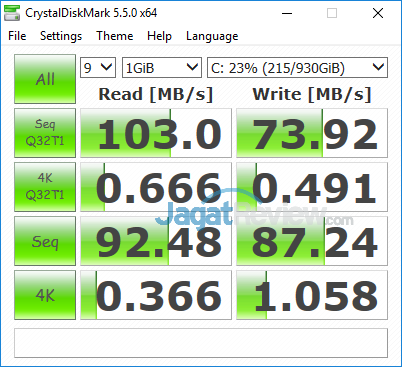
Task: Minimize the CrystalDiskMark window
Action: (x=287, y=13)
